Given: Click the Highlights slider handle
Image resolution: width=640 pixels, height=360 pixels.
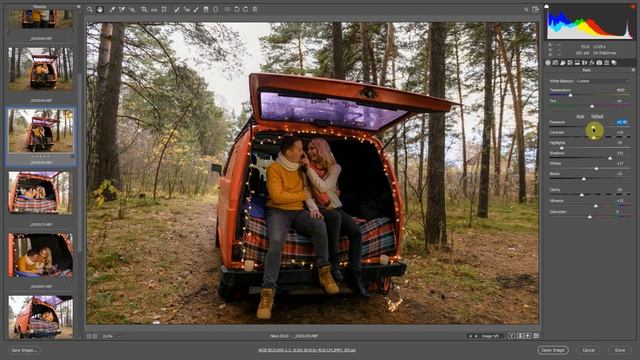Looking at the screenshot, I should pyautogui.click(x=562, y=148).
